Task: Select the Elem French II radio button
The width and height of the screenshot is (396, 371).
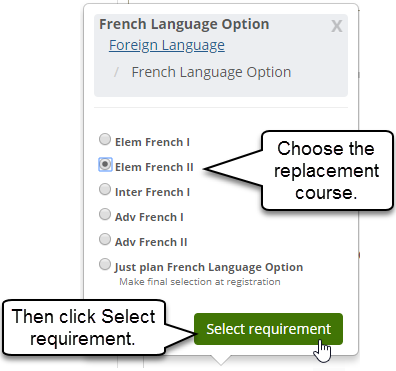Action: 105,164
